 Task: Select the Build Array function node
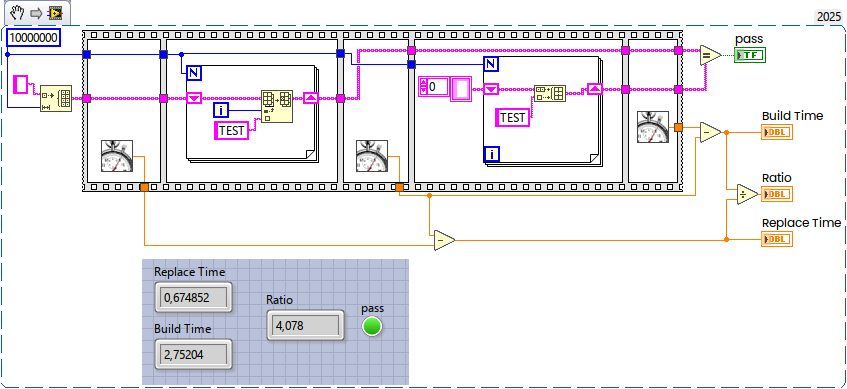tap(550, 93)
